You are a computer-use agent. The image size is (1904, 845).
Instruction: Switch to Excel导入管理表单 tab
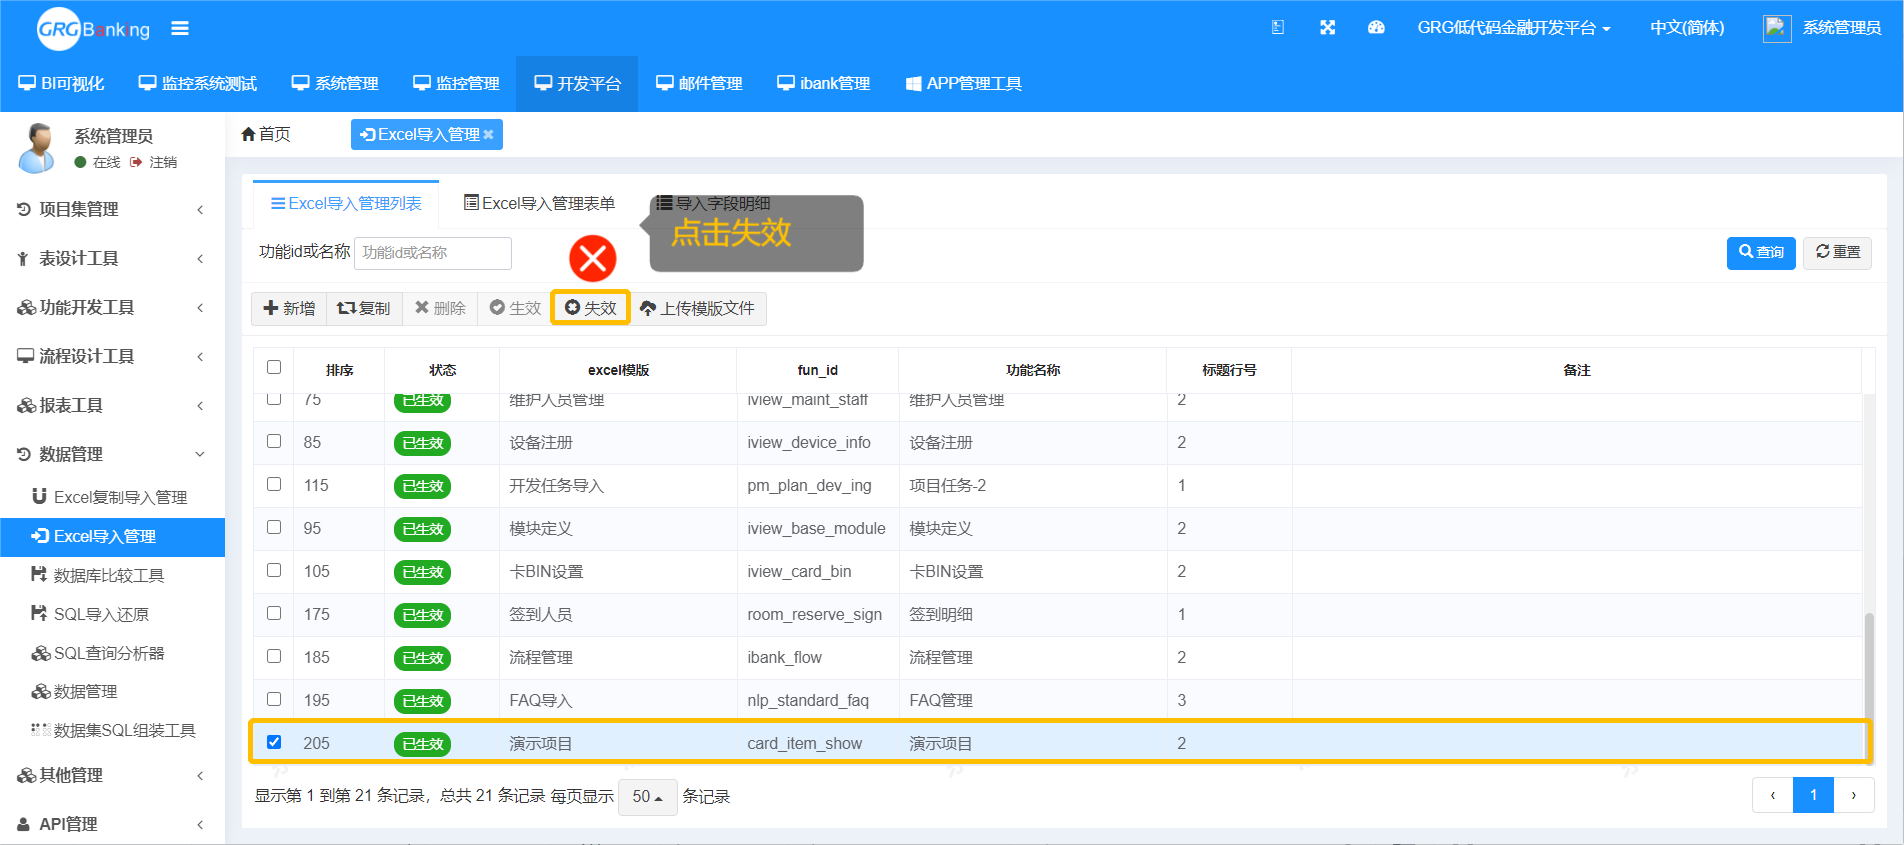pyautogui.click(x=540, y=203)
